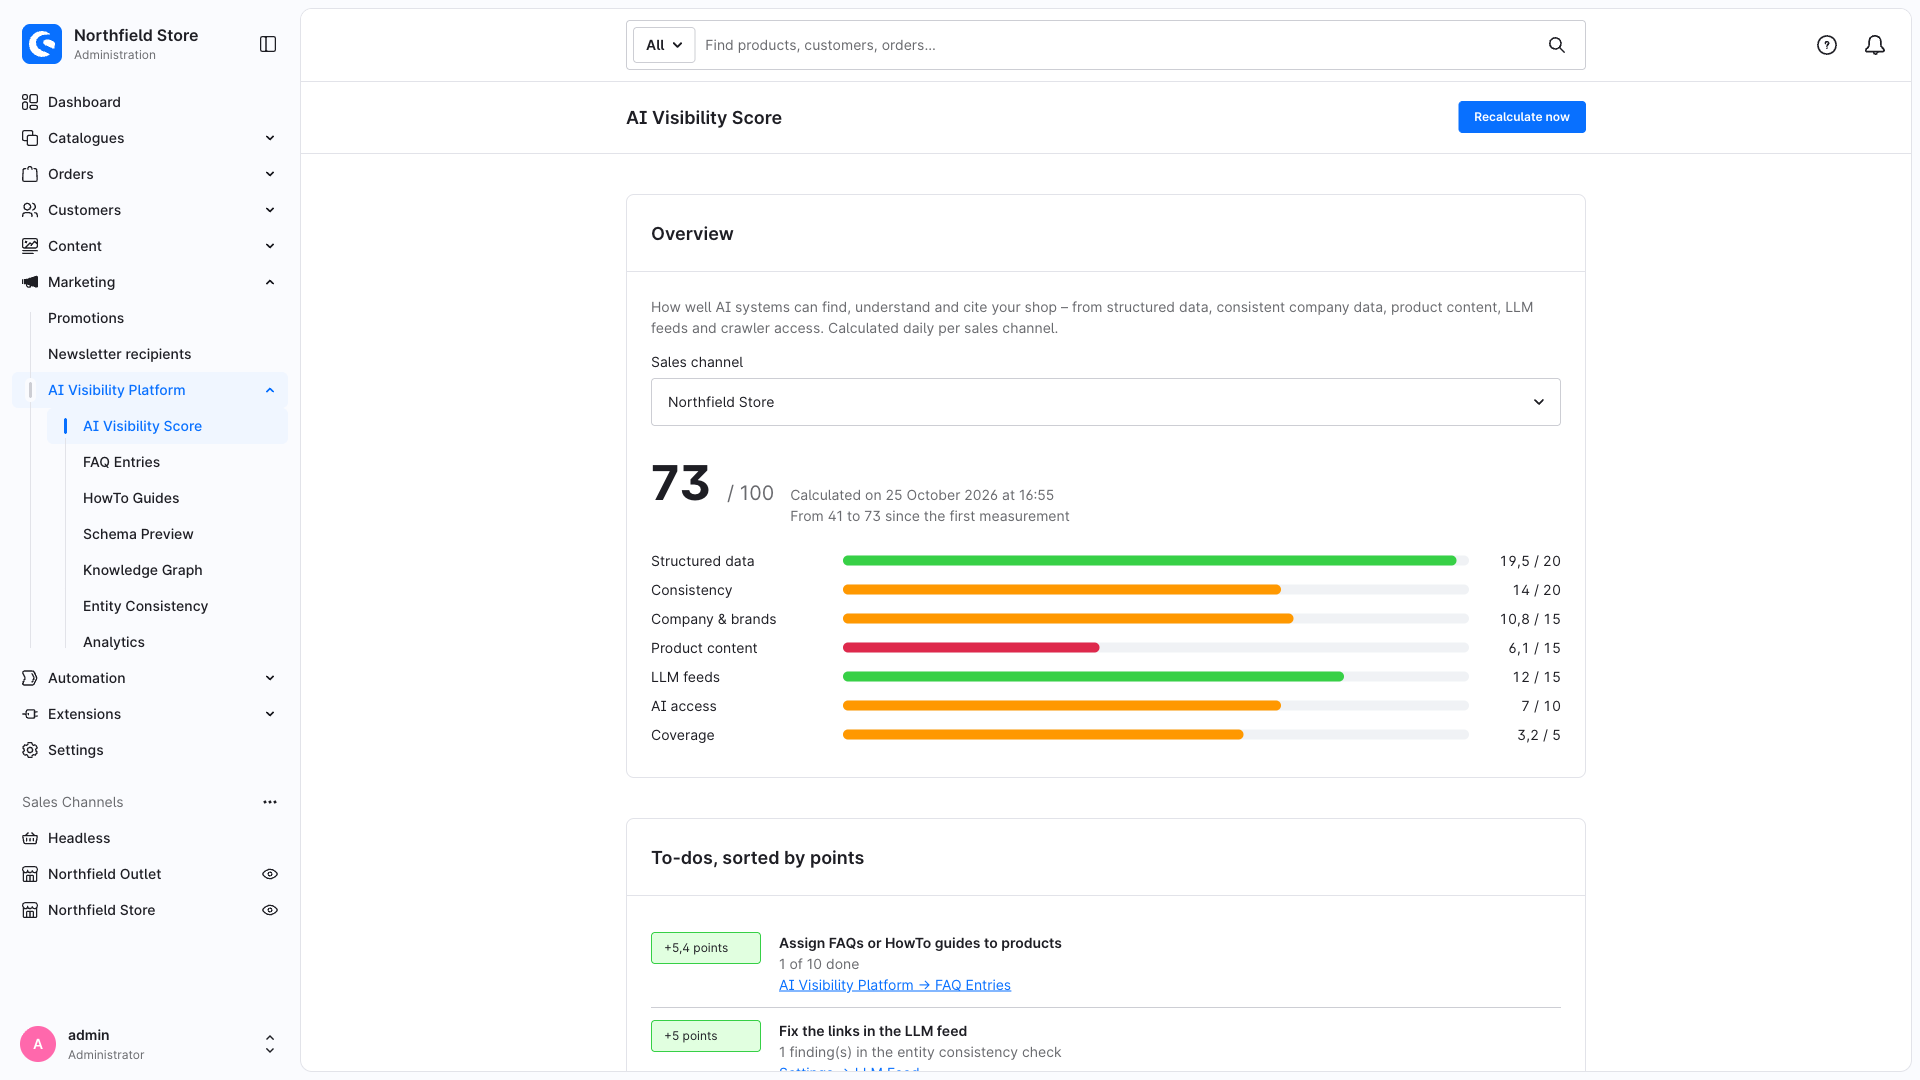This screenshot has height=1080, width=1920.
Task: Follow the AI Visibility Platform → FAQ Entries link
Action: (x=895, y=985)
